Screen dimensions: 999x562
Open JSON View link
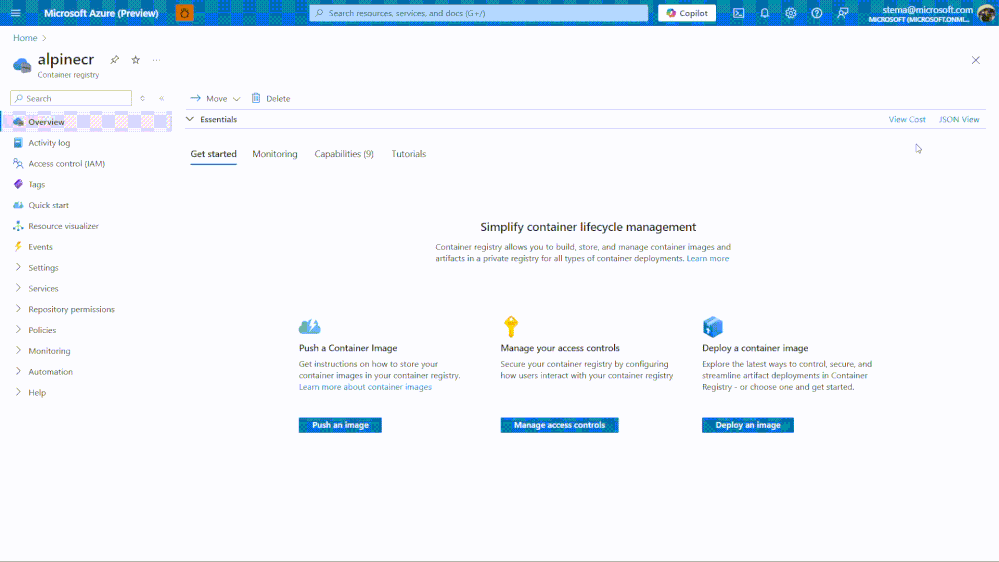click(x=959, y=119)
